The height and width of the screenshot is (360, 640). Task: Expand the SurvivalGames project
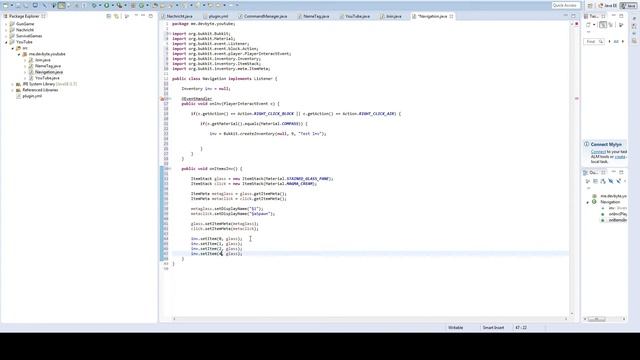7,36
